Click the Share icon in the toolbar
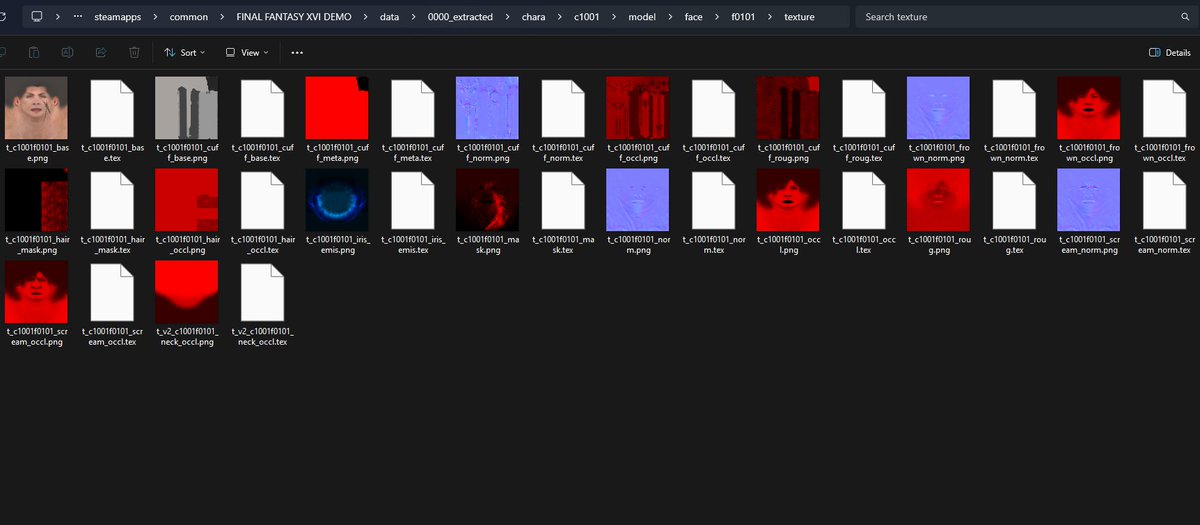The height and width of the screenshot is (525, 1200). [x=100, y=52]
